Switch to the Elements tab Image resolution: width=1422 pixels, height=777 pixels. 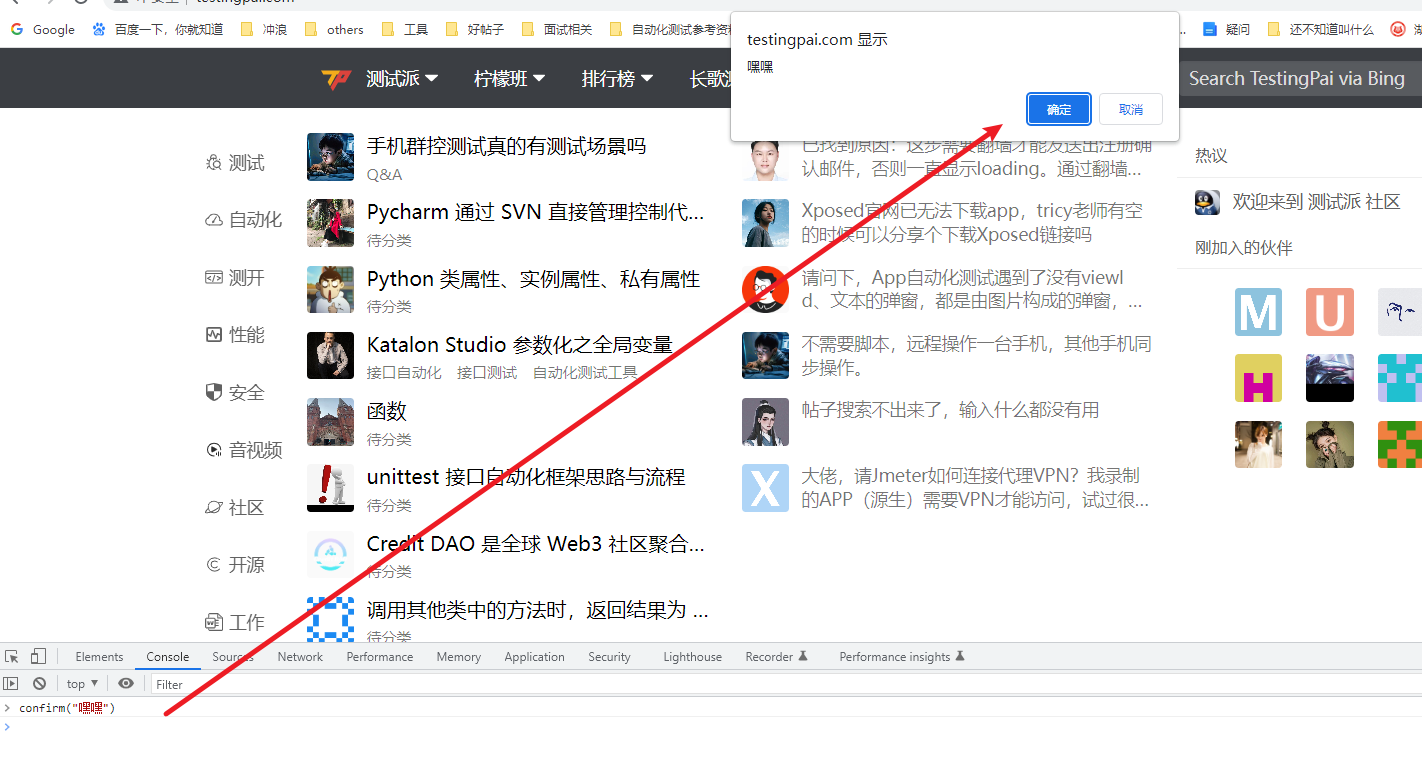click(99, 657)
